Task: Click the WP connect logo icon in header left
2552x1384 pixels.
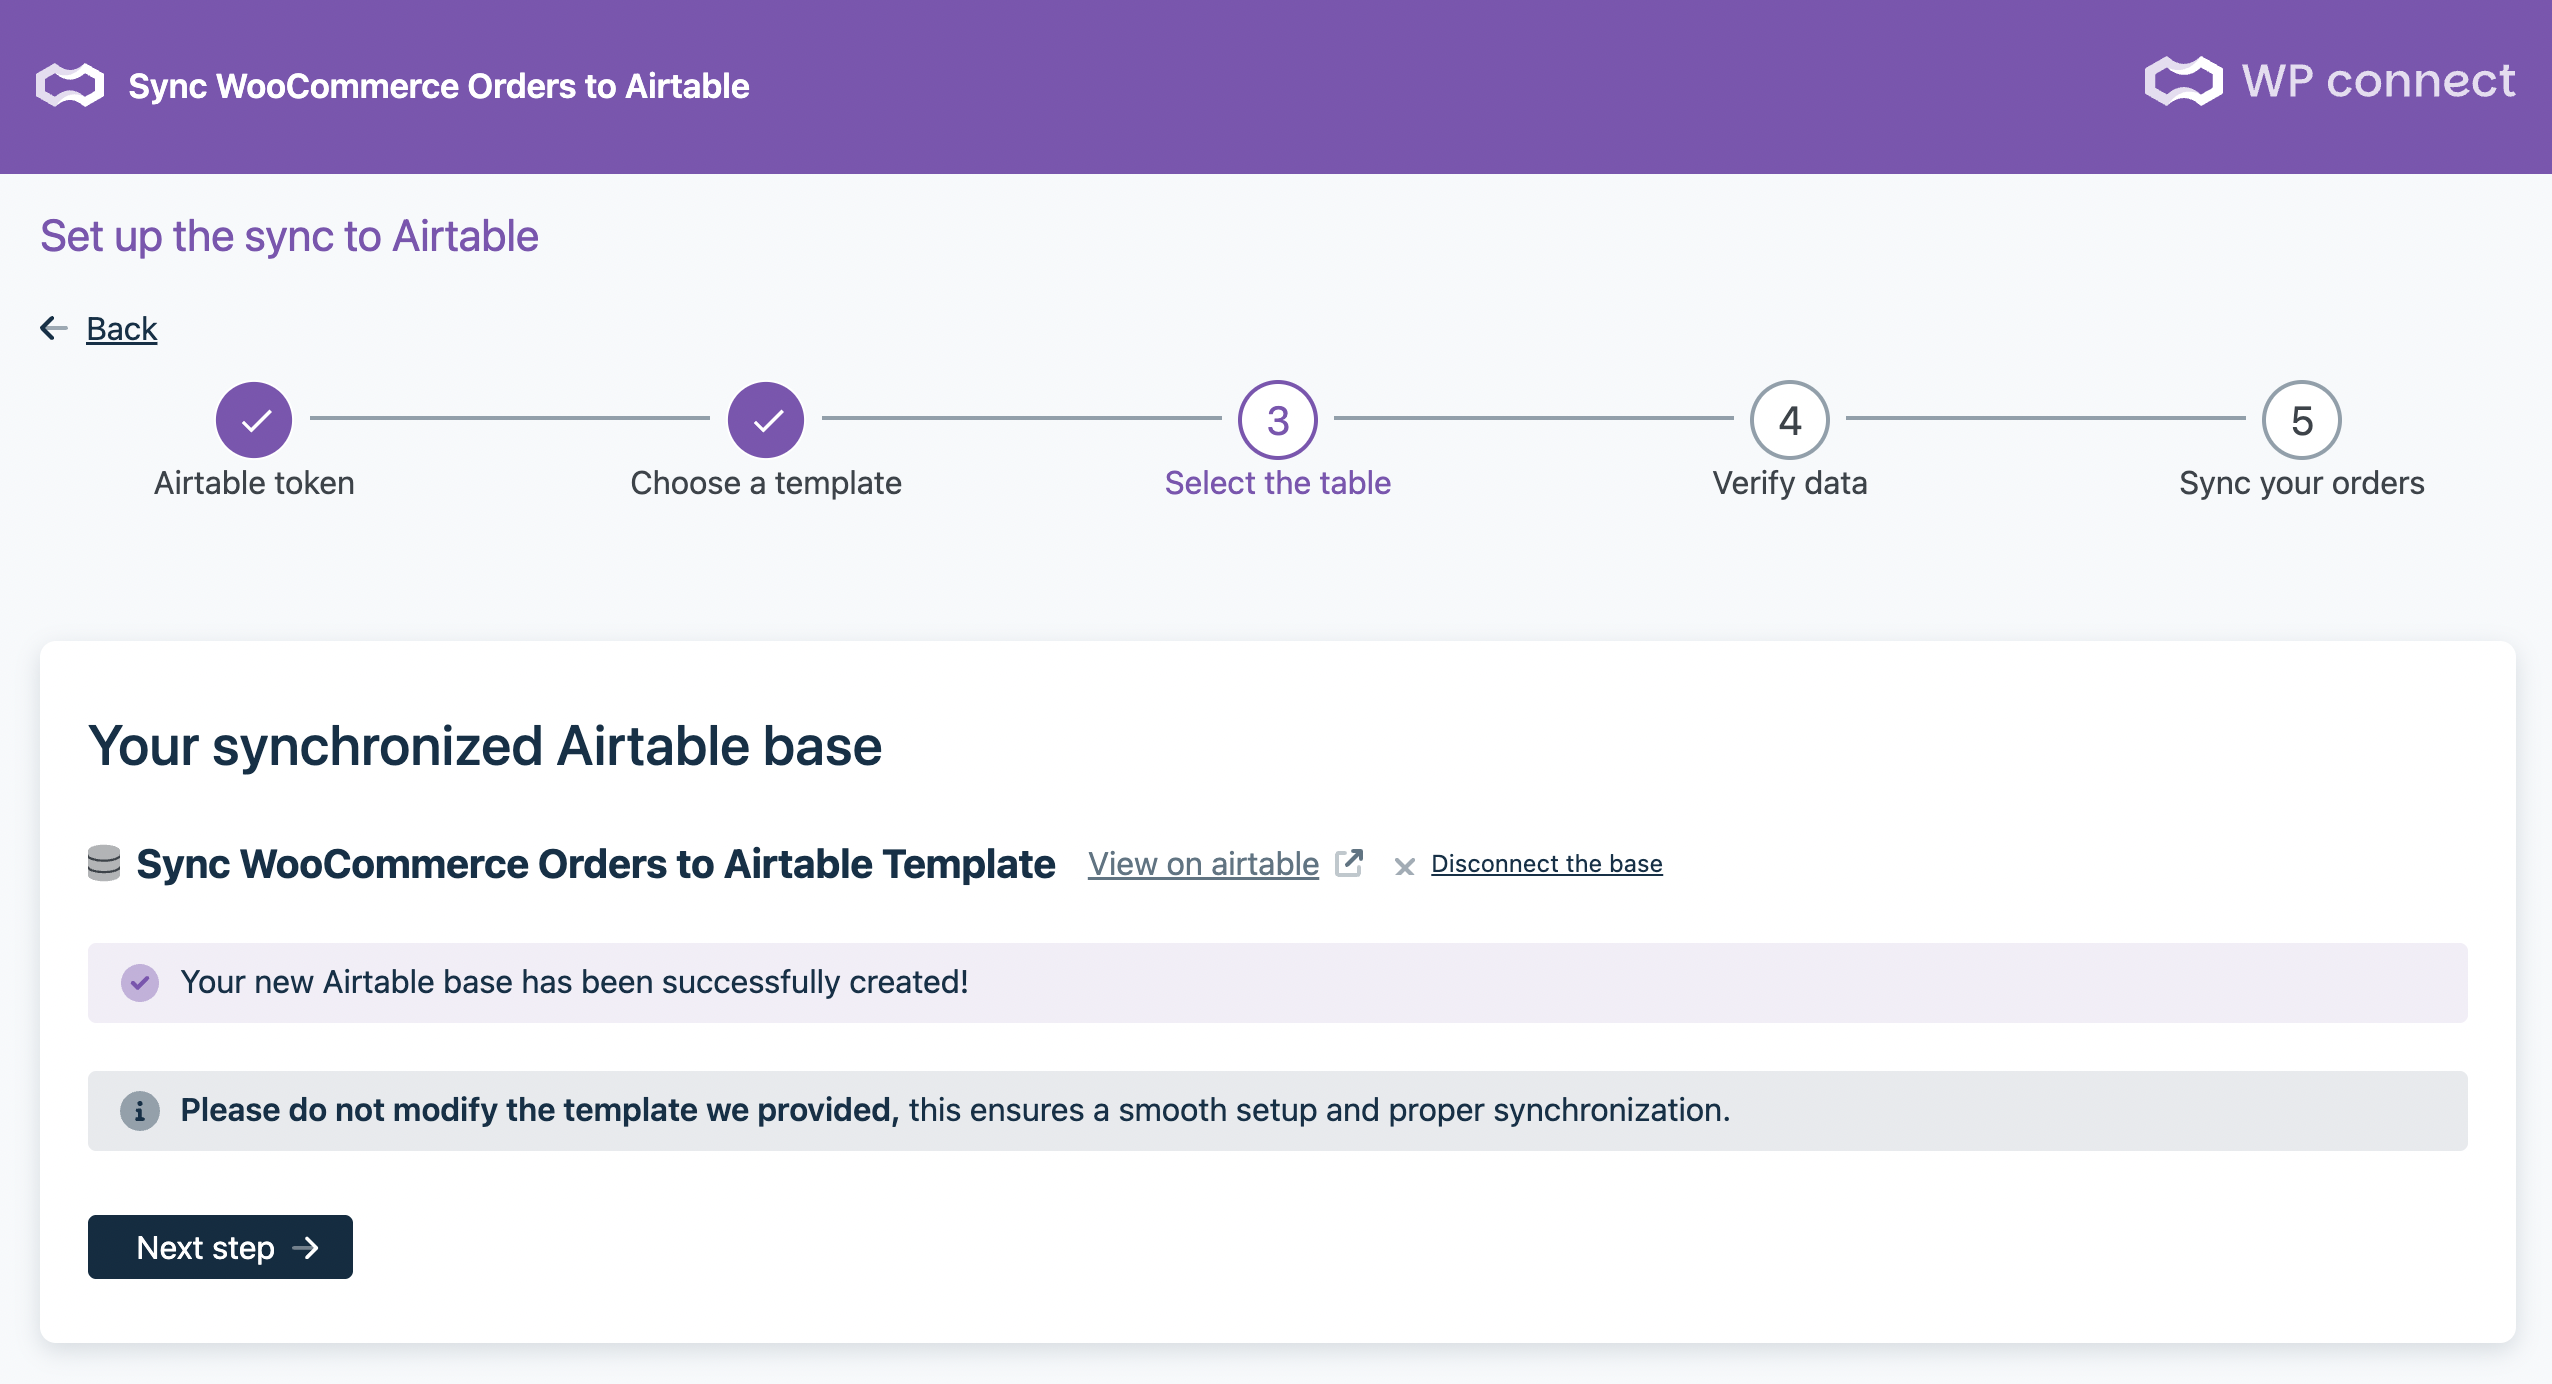Action: pos(70,85)
